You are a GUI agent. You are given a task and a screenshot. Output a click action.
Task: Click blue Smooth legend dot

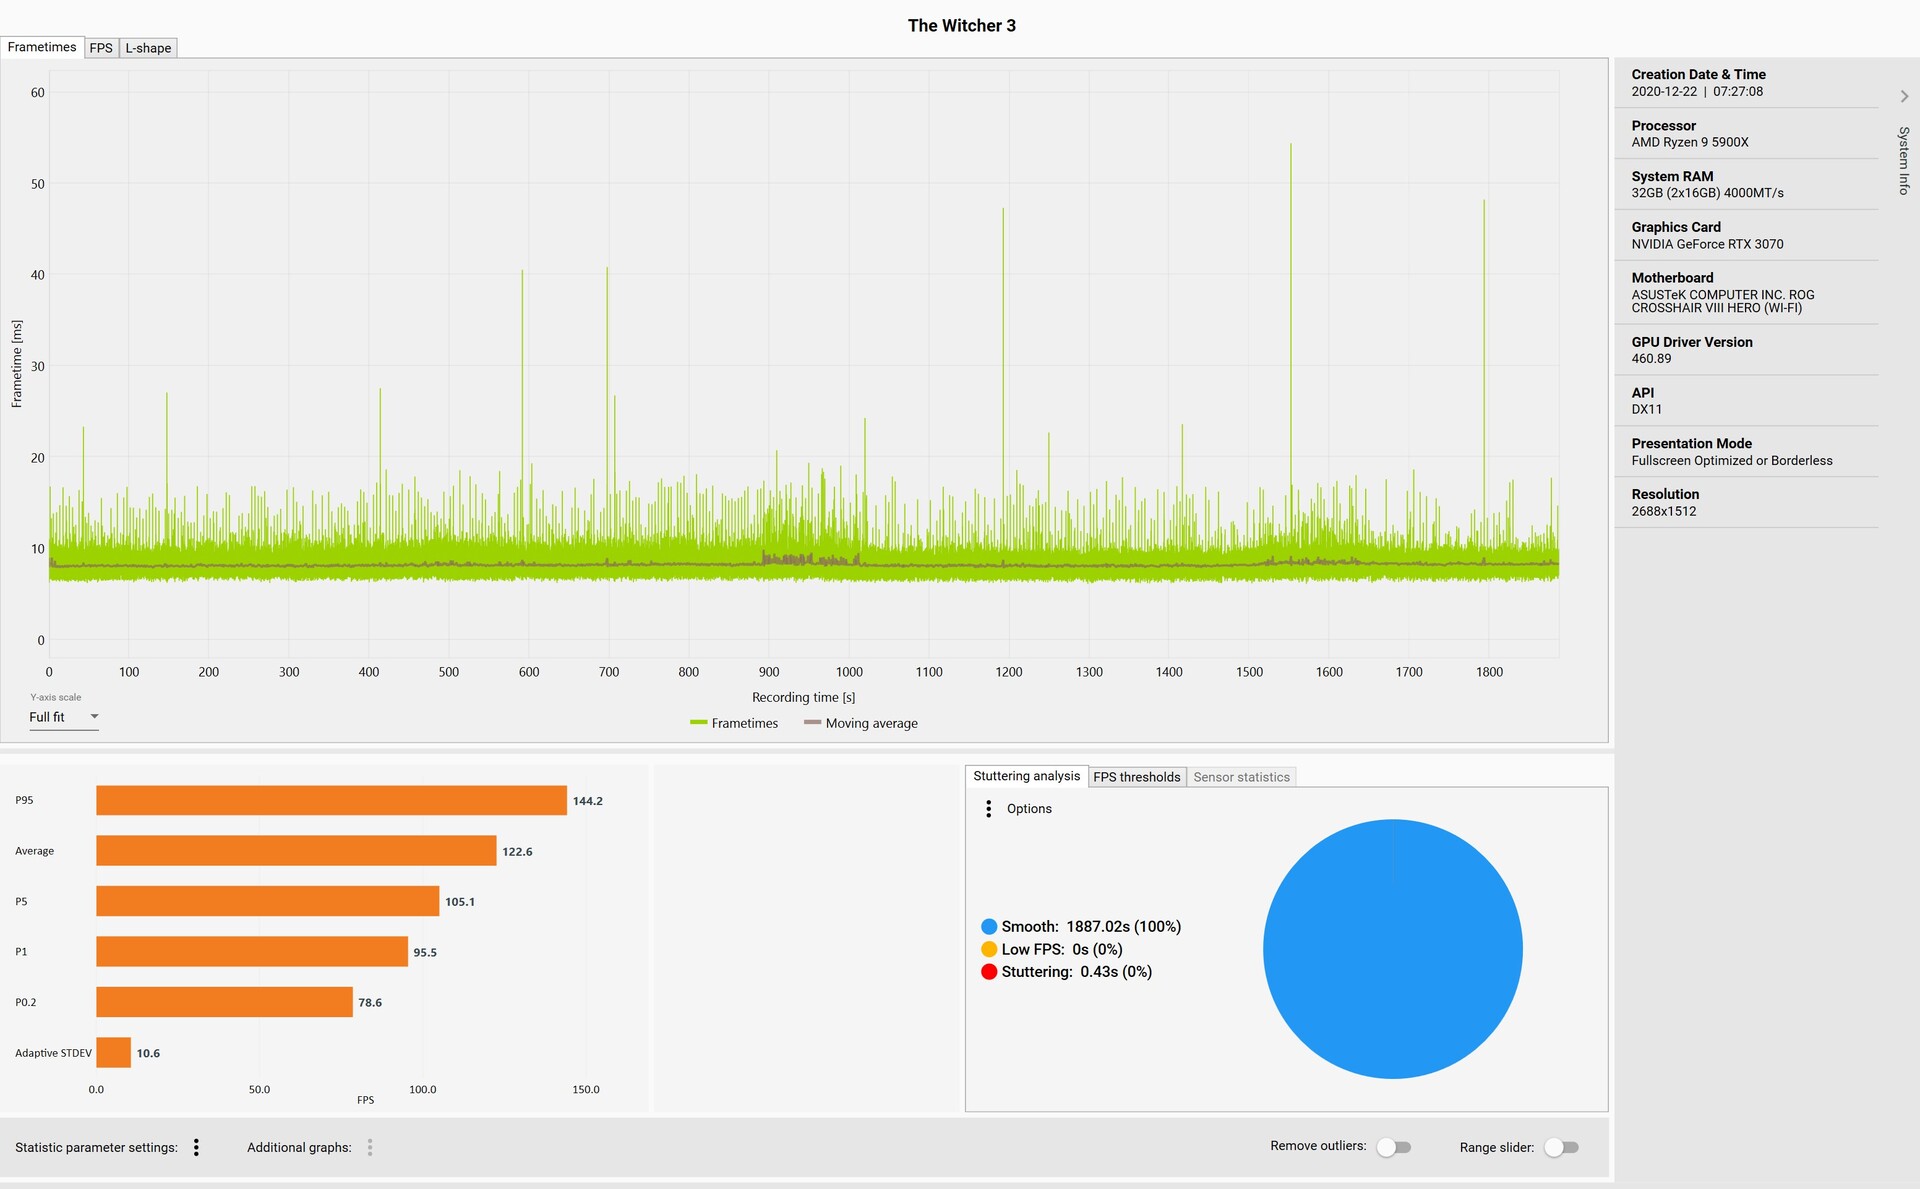pyautogui.click(x=989, y=926)
